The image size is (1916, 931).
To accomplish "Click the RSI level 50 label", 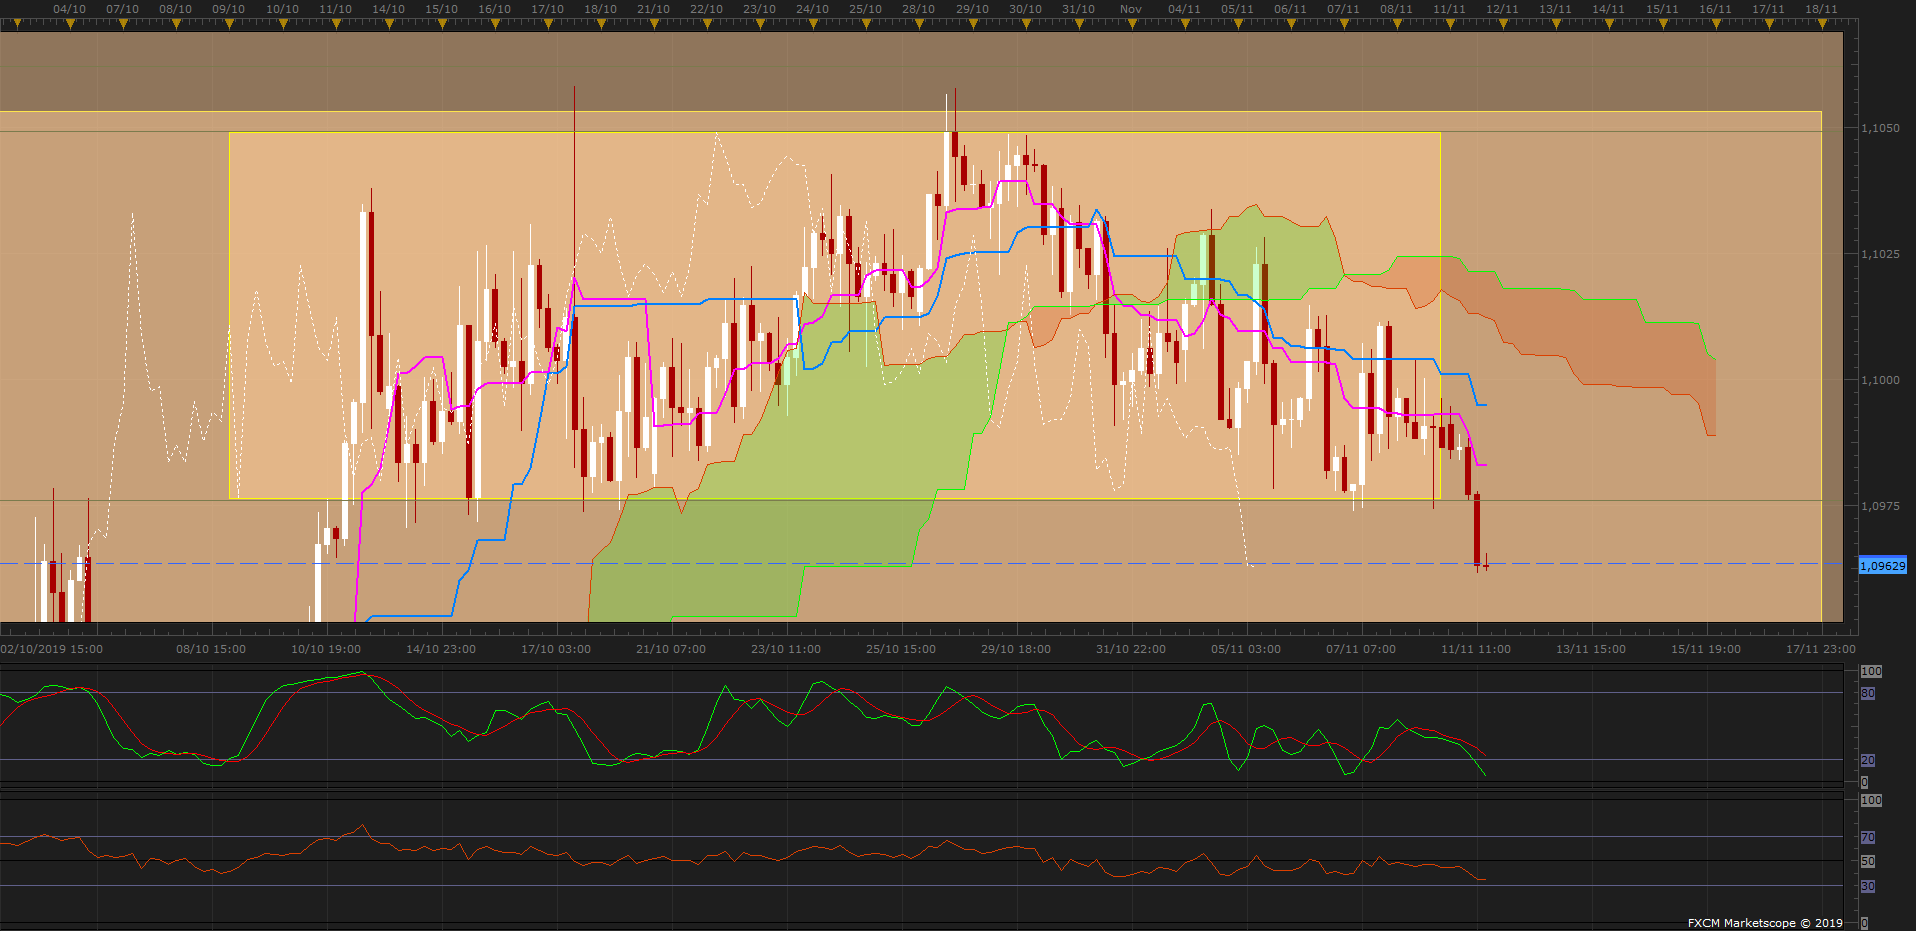I will [x=1868, y=861].
